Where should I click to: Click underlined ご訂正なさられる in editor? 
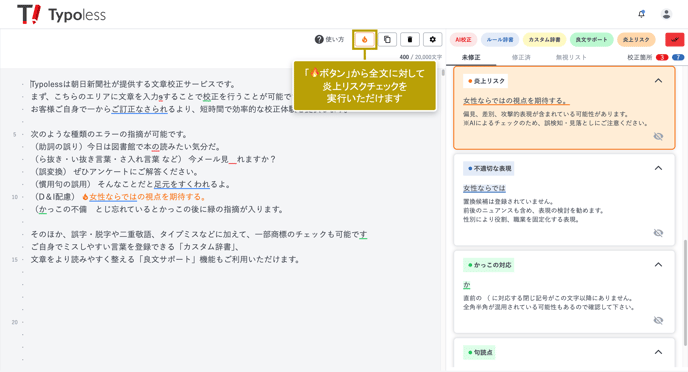click(x=140, y=109)
